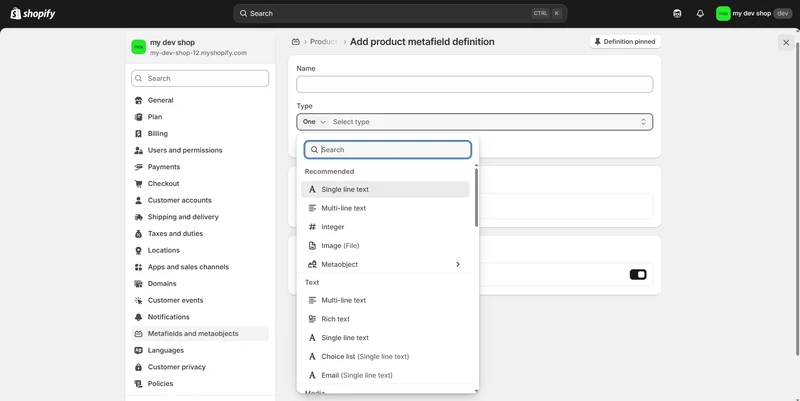Toggle the black switch in the bottom card
Viewport: 800px width, 401px height.
638,274
